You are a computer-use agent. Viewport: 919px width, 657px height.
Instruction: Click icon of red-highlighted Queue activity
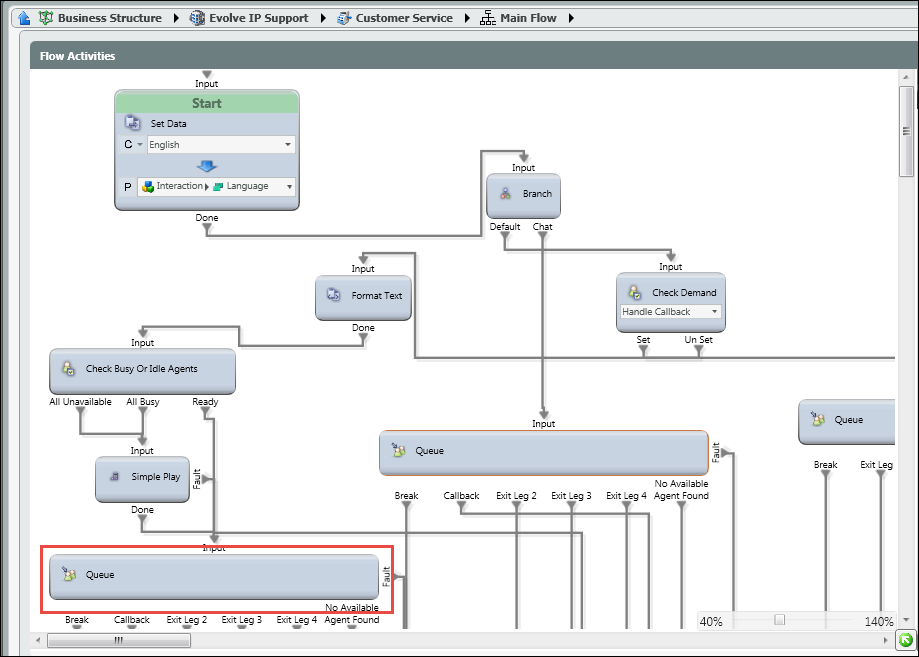pos(68,575)
